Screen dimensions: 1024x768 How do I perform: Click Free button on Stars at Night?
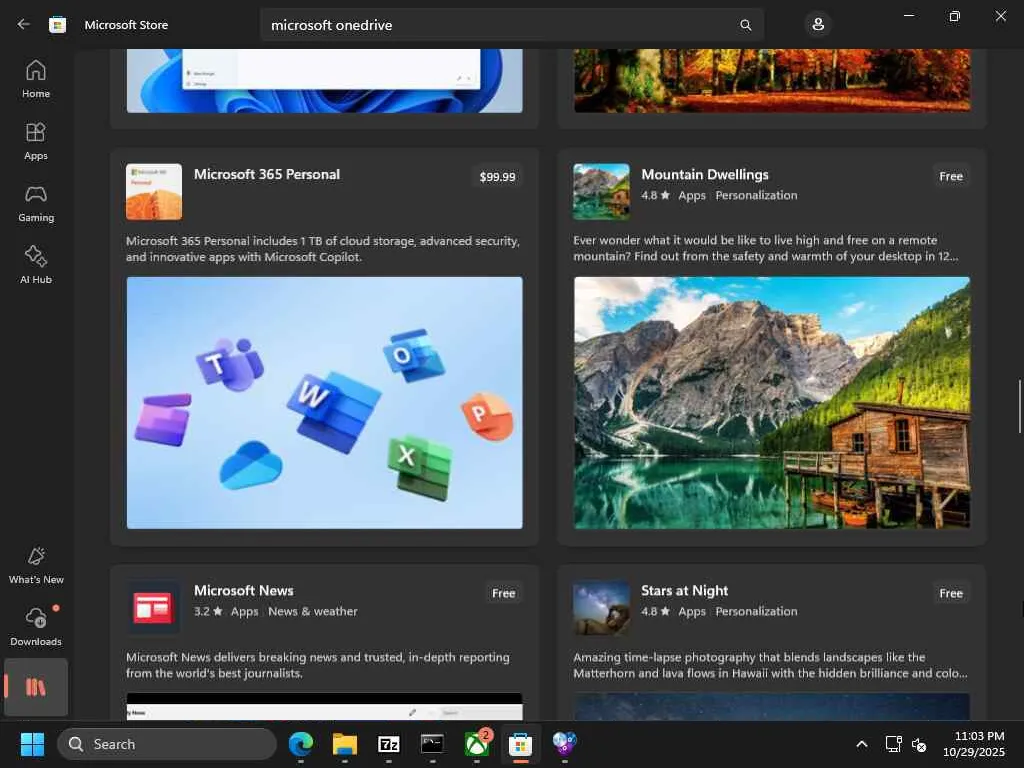[951, 593]
